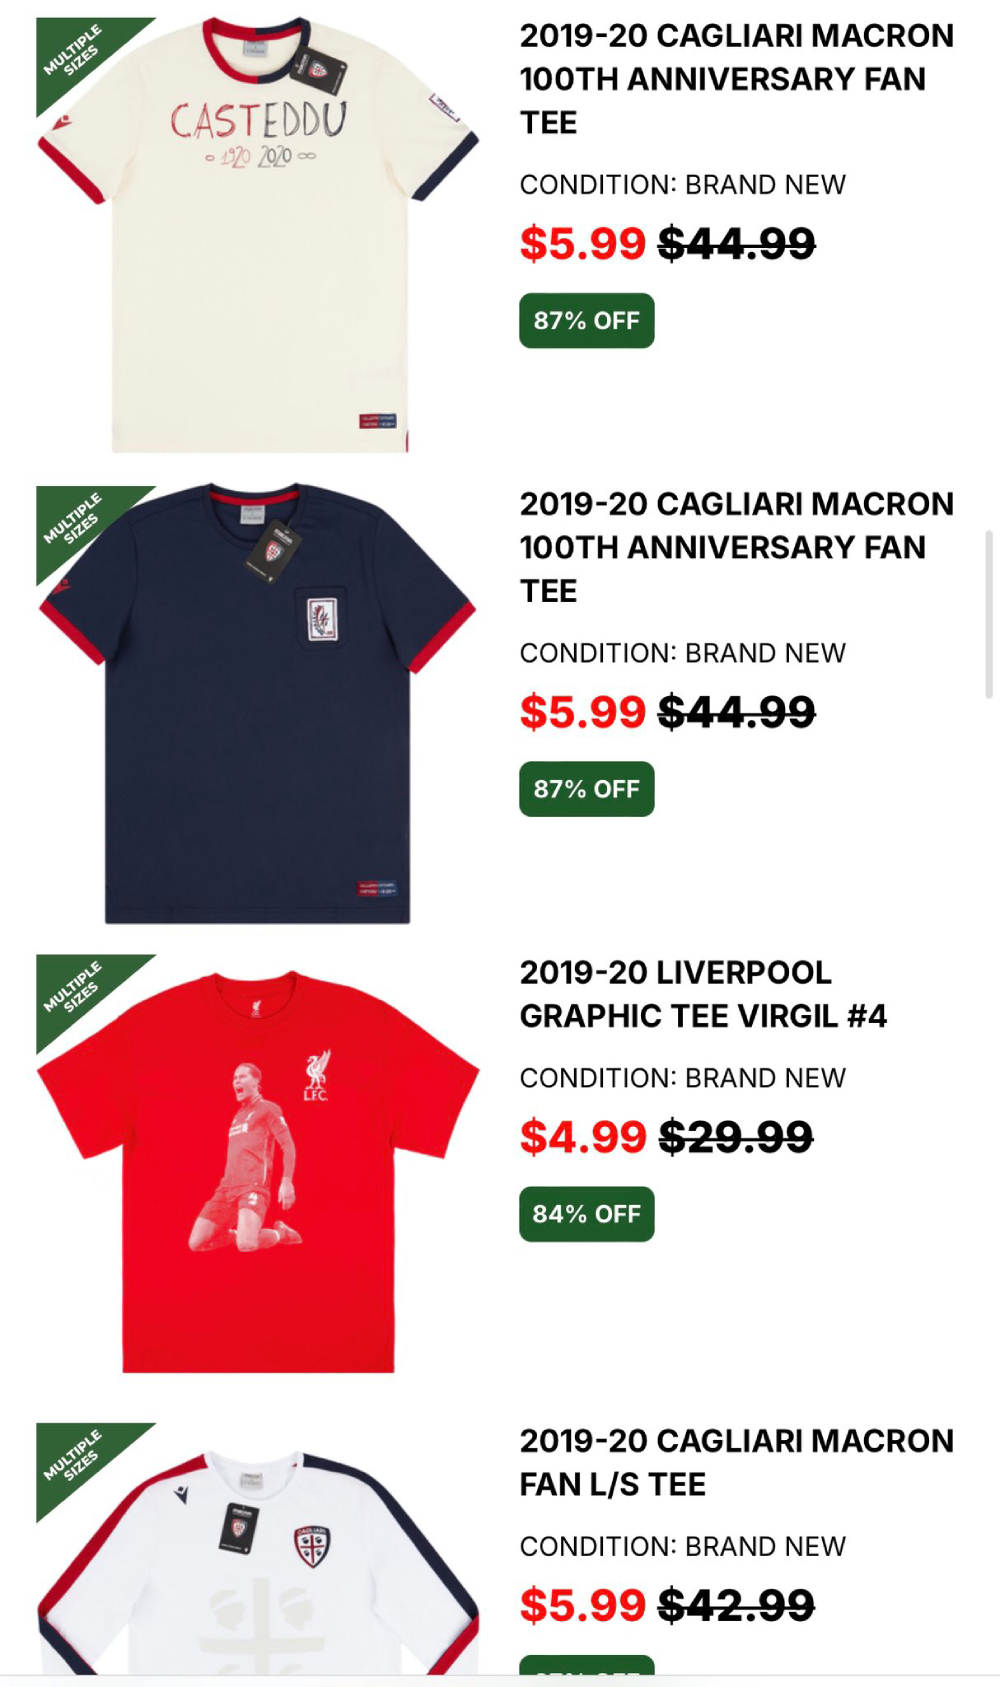Open the navy Cagliari anniversary tee image
1000x1687 pixels.
pos(258,704)
